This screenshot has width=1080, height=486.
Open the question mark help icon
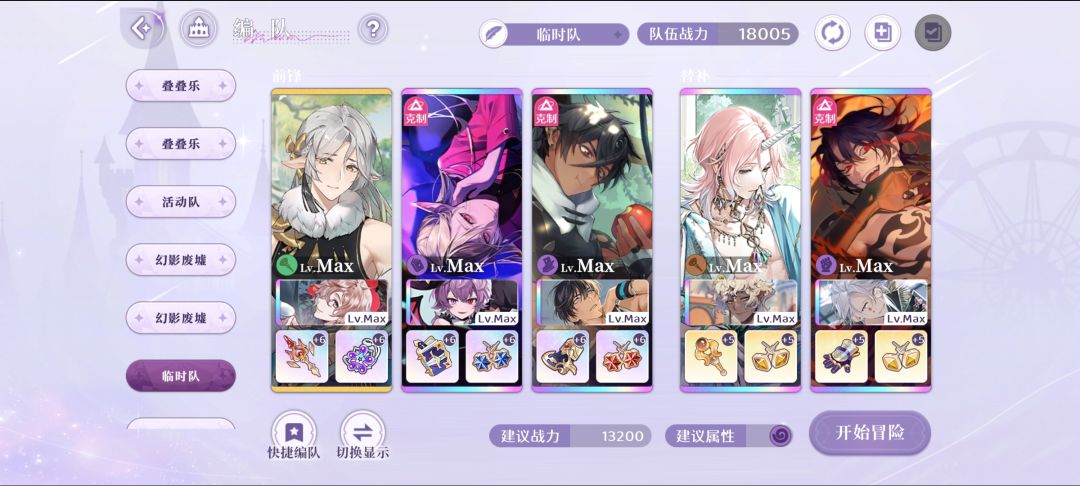[373, 29]
